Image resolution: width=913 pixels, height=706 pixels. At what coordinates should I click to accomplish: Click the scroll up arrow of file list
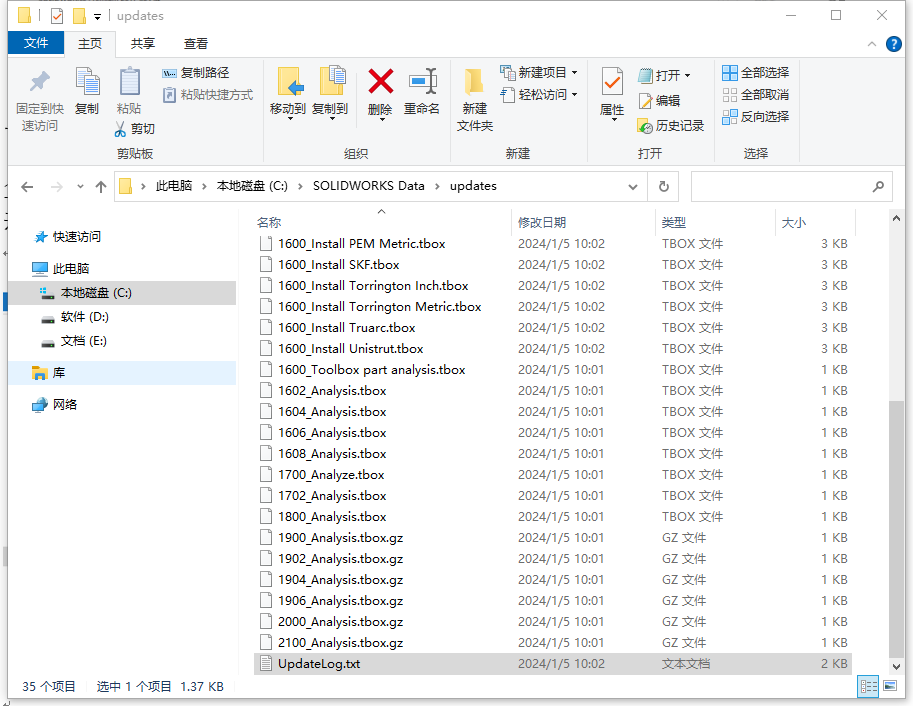pos(896,218)
